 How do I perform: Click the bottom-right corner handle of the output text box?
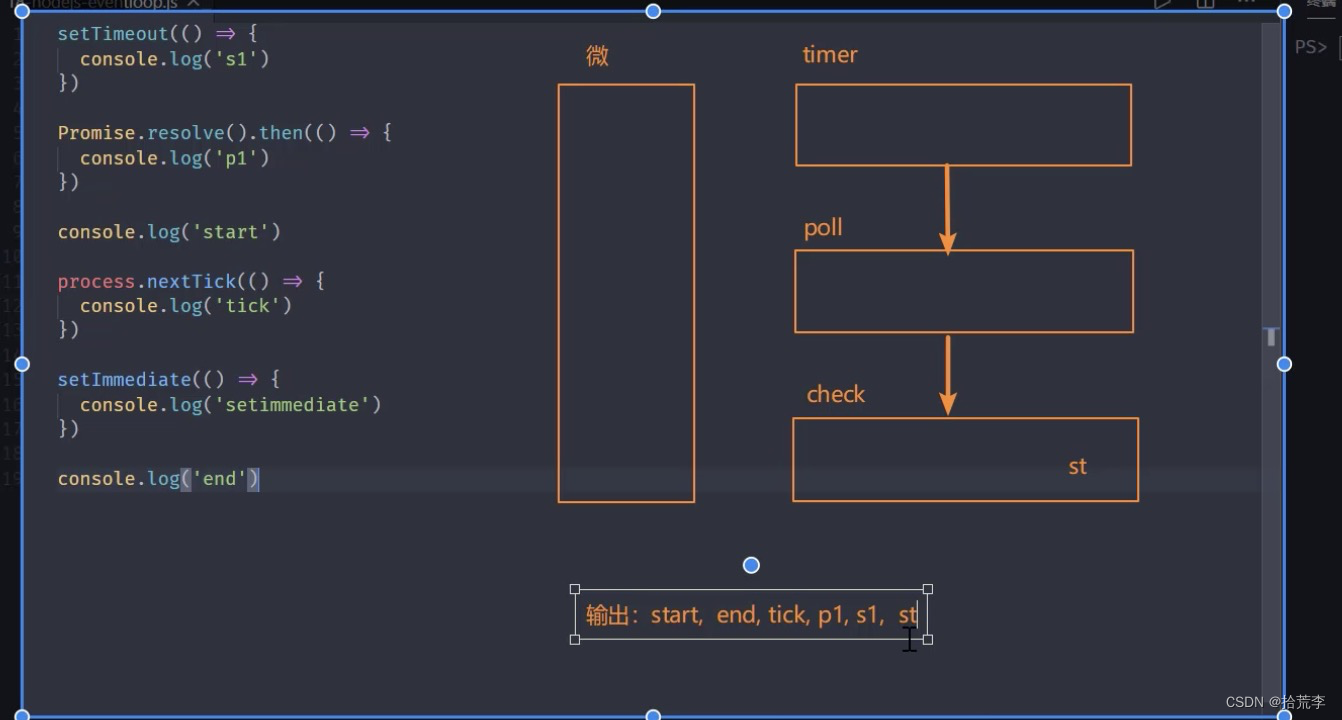[928, 639]
